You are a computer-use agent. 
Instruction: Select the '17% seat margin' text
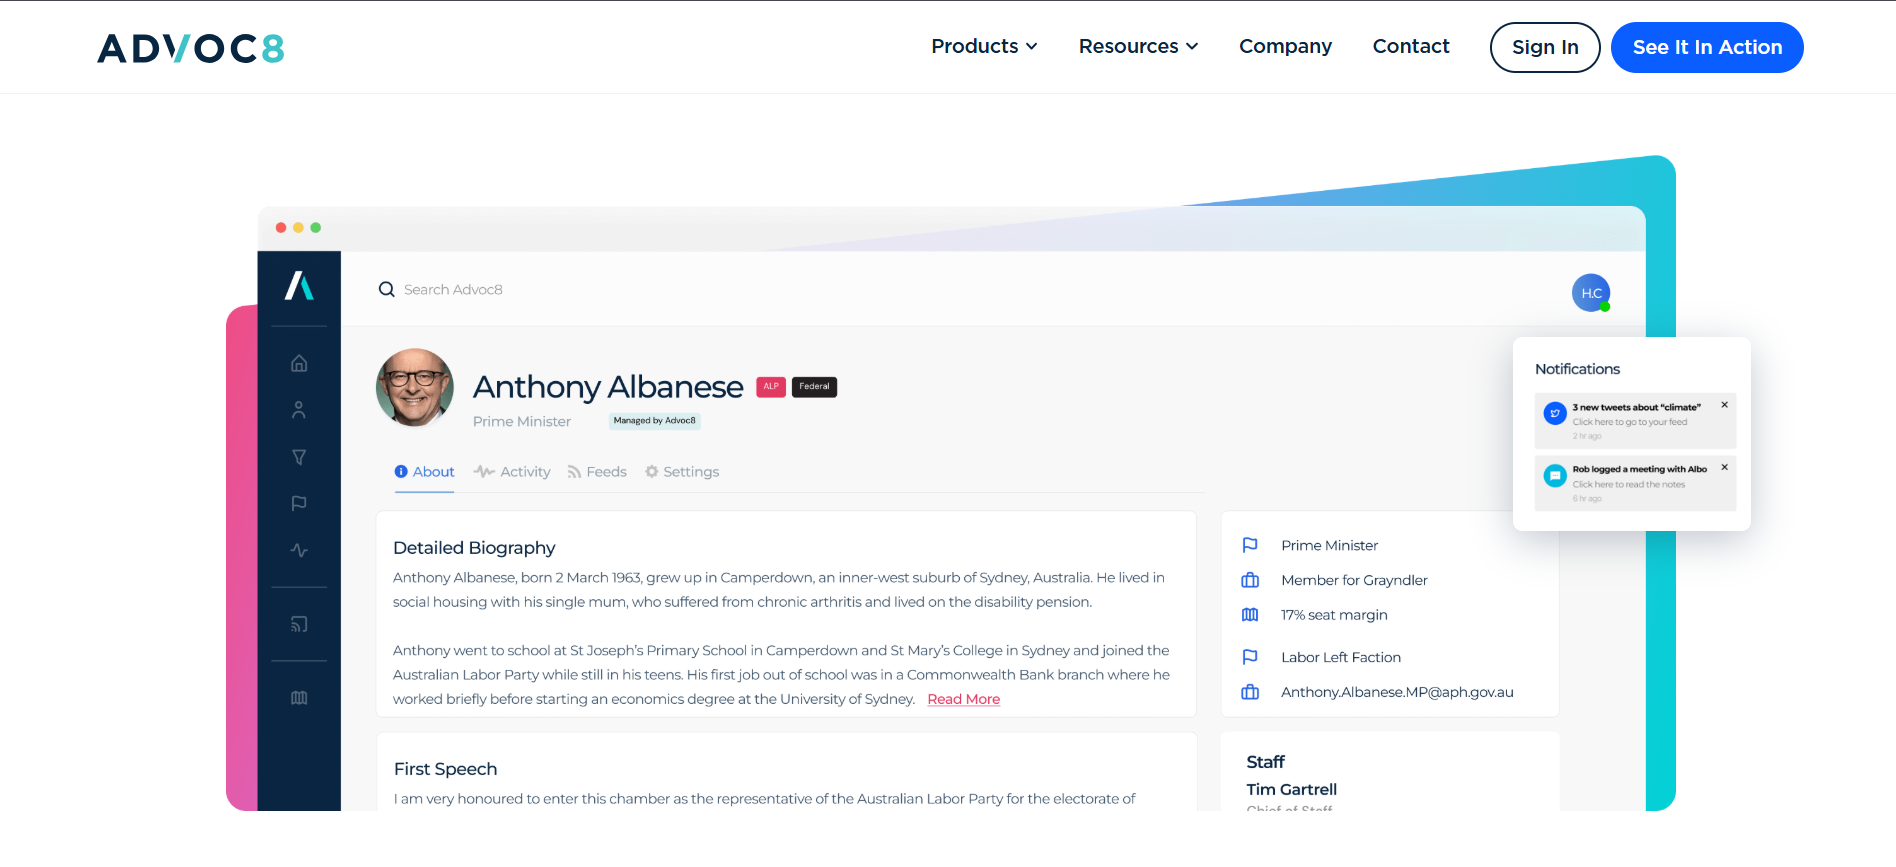point(1334,615)
